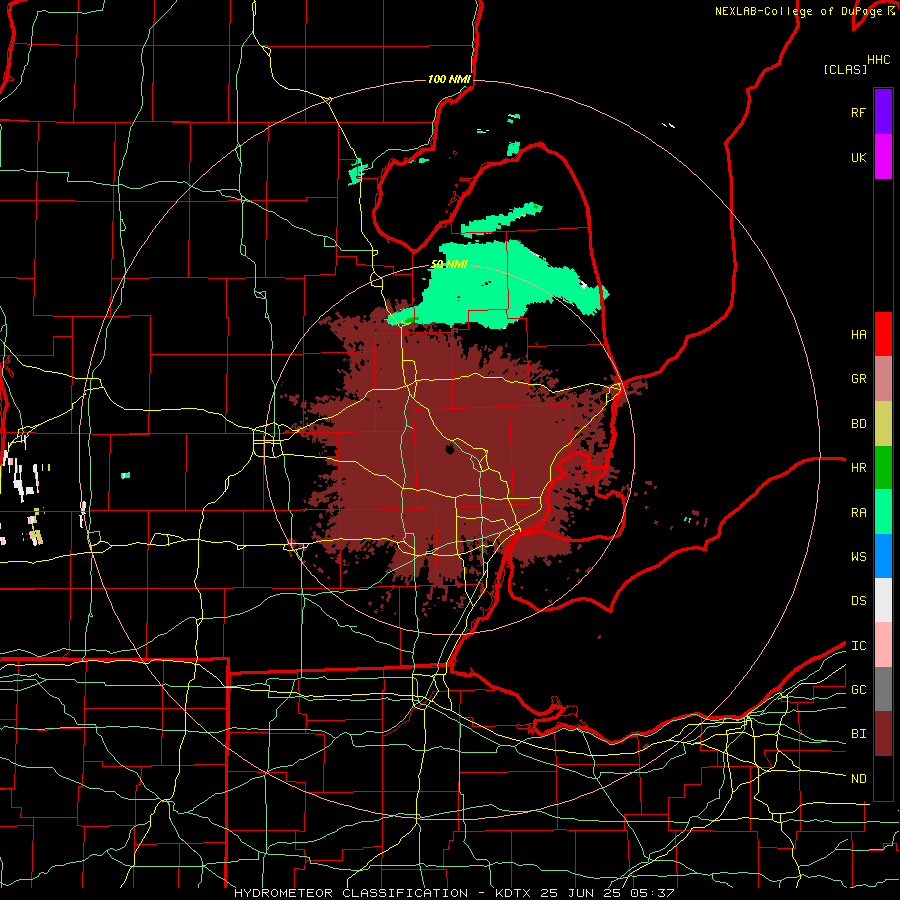The image size is (900, 900).
Task: Click the RA legend label
Action: coord(858,513)
